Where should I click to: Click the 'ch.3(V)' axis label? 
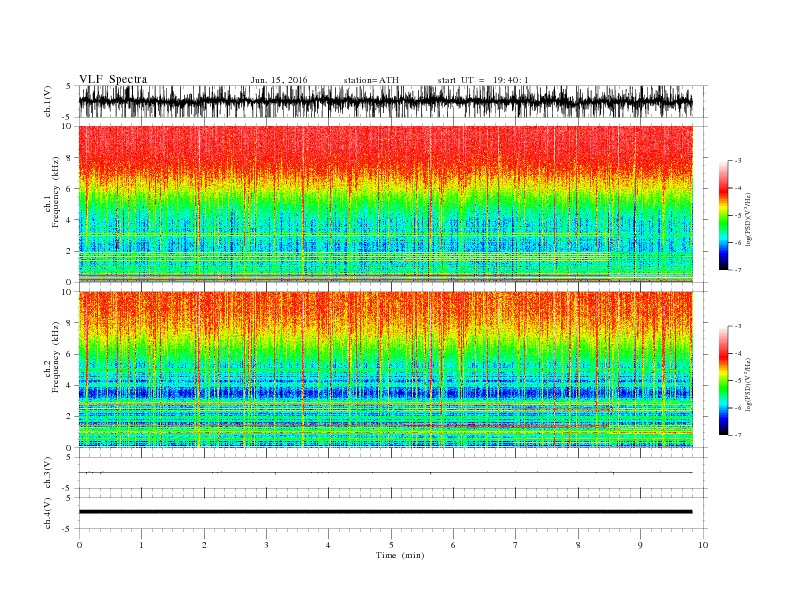coord(48,473)
